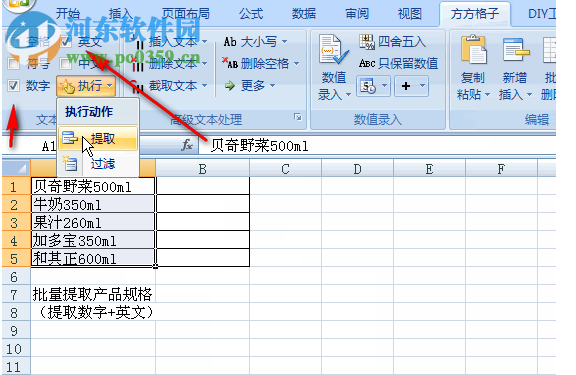
Task: Toggle the 数字 checkbox
Action: coord(13,86)
